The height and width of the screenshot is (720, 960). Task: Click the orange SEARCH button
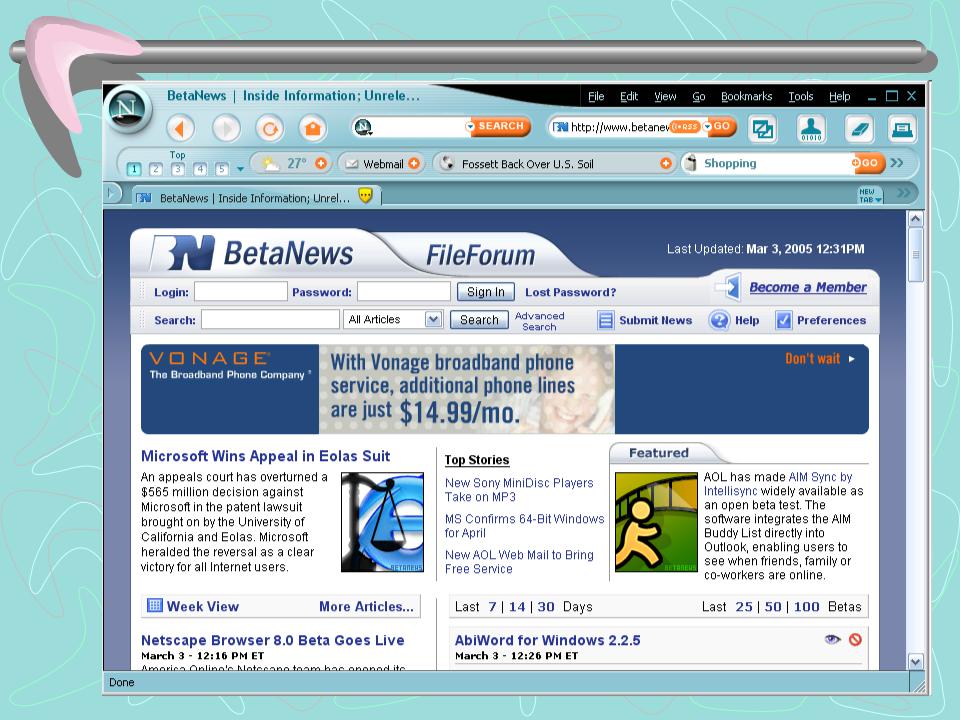[500, 126]
